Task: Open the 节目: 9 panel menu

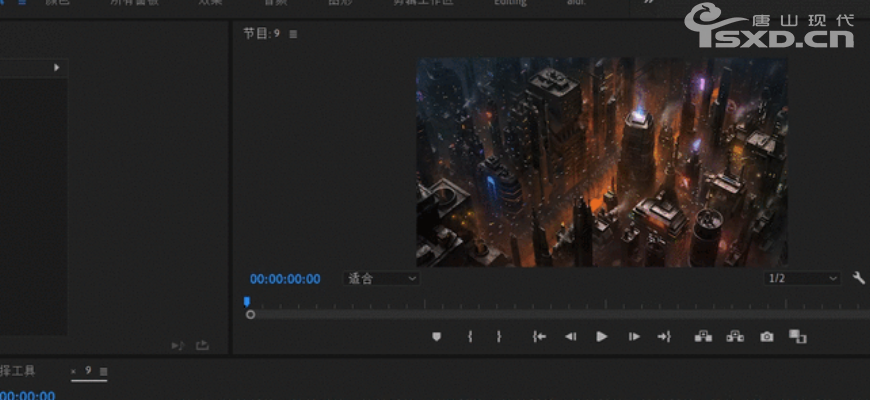Action: point(294,34)
